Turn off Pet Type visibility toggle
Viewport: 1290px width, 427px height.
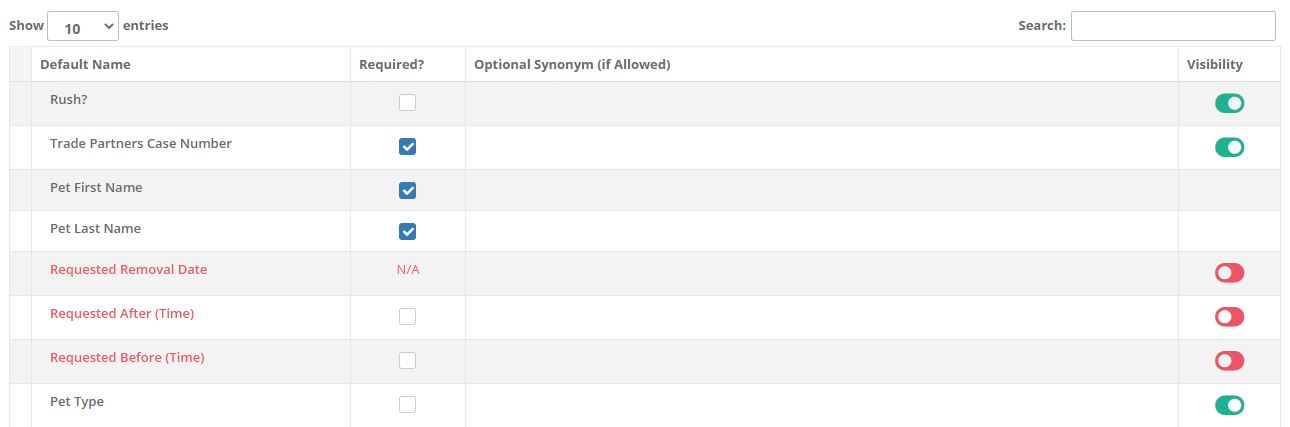(x=1229, y=405)
